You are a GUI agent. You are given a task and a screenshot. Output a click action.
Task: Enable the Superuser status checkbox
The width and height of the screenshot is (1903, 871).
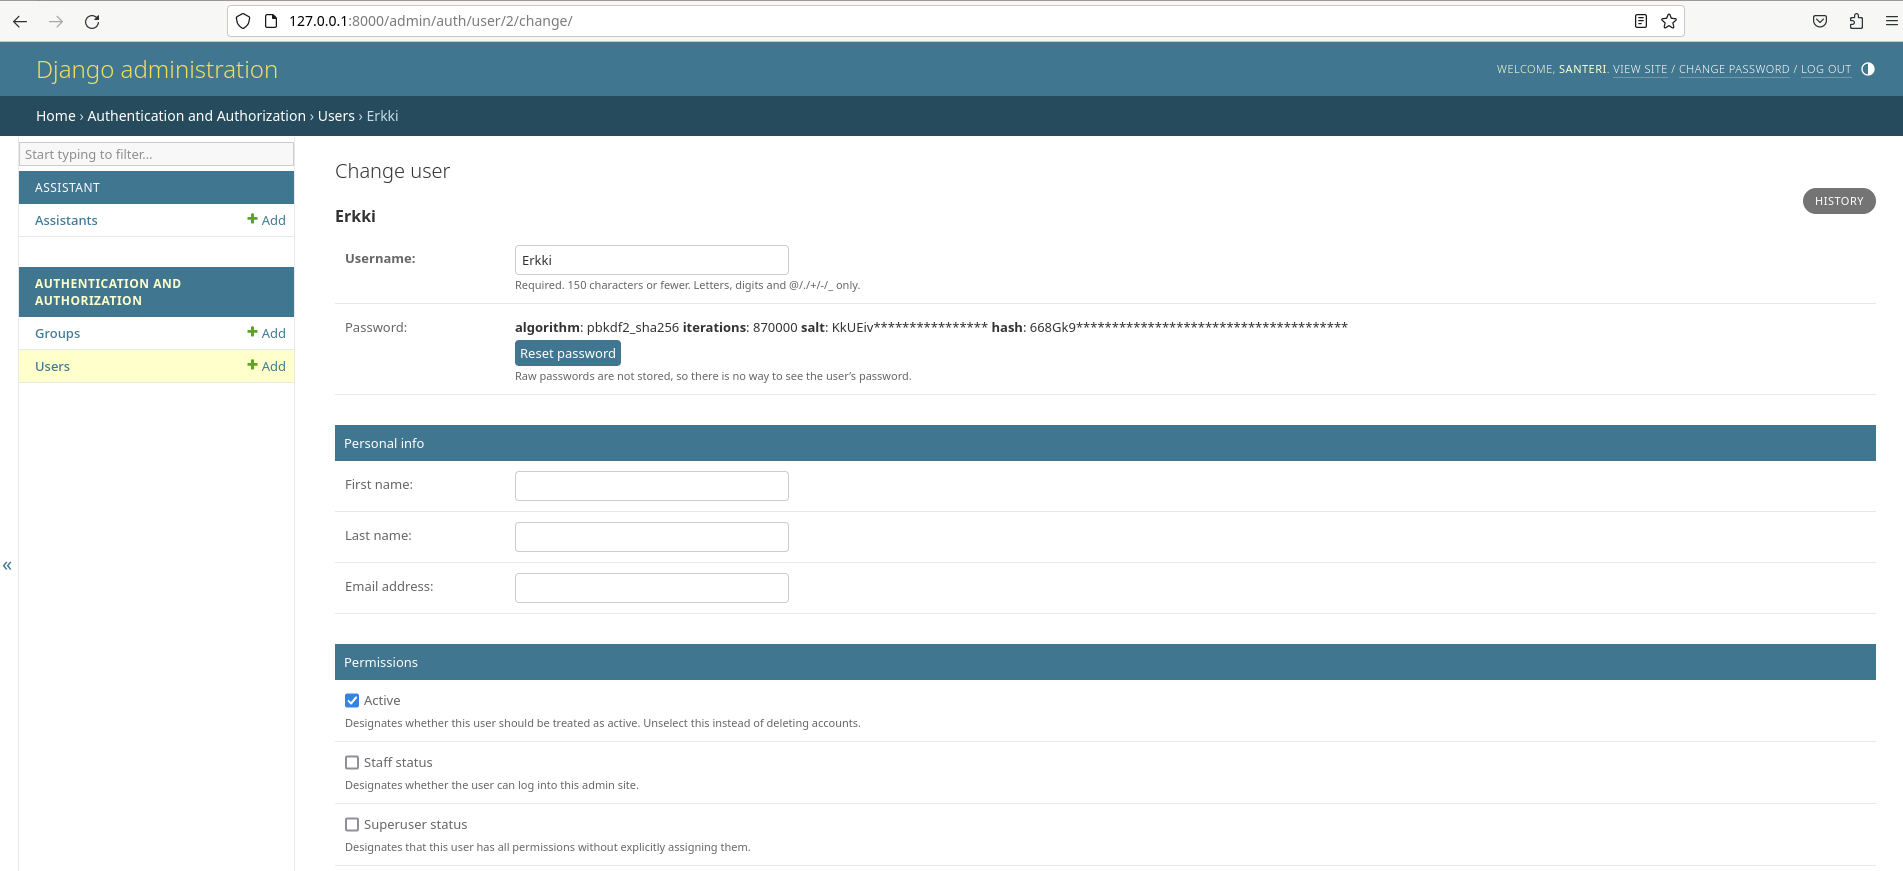point(352,825)
